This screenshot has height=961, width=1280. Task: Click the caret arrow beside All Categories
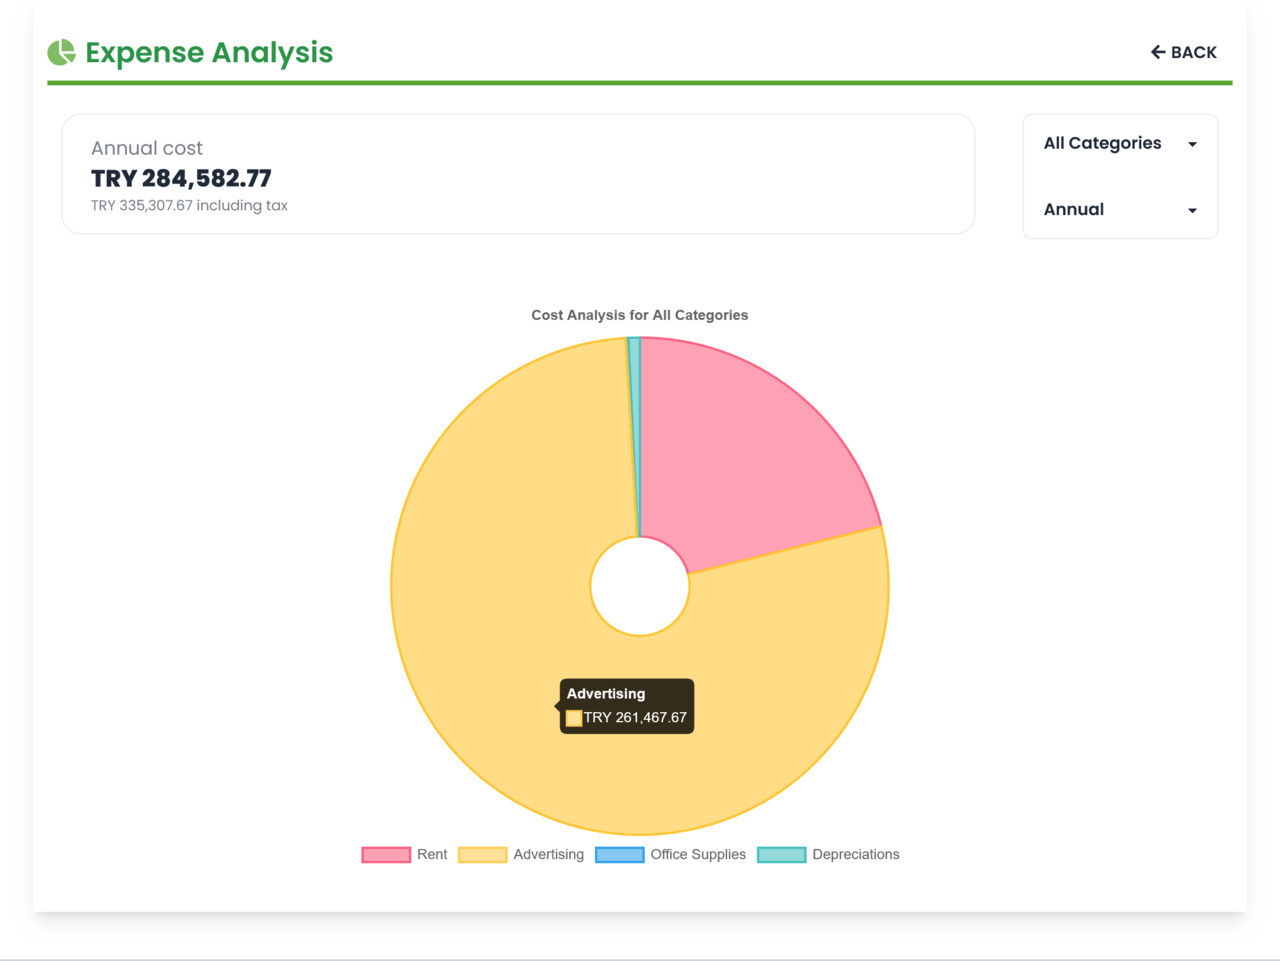1192,144
